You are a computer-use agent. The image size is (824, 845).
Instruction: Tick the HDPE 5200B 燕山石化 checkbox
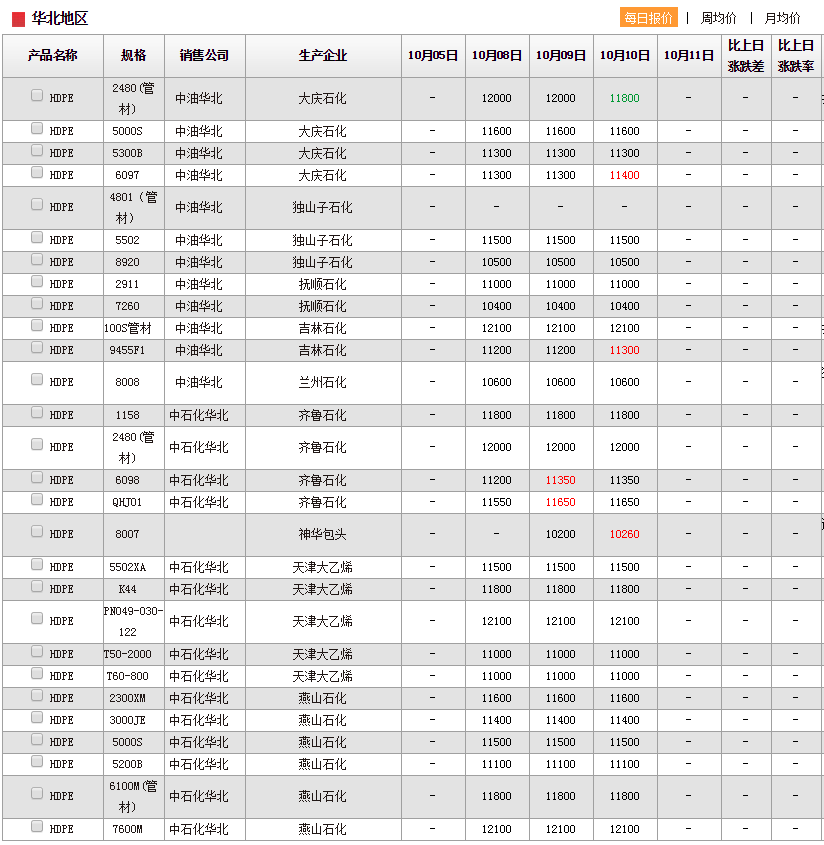point(37,761)
